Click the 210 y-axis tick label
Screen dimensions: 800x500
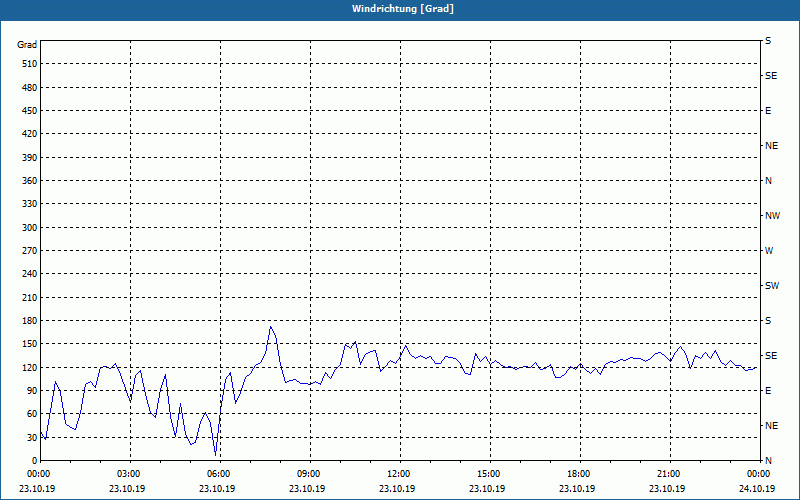(x=30, y=297)
